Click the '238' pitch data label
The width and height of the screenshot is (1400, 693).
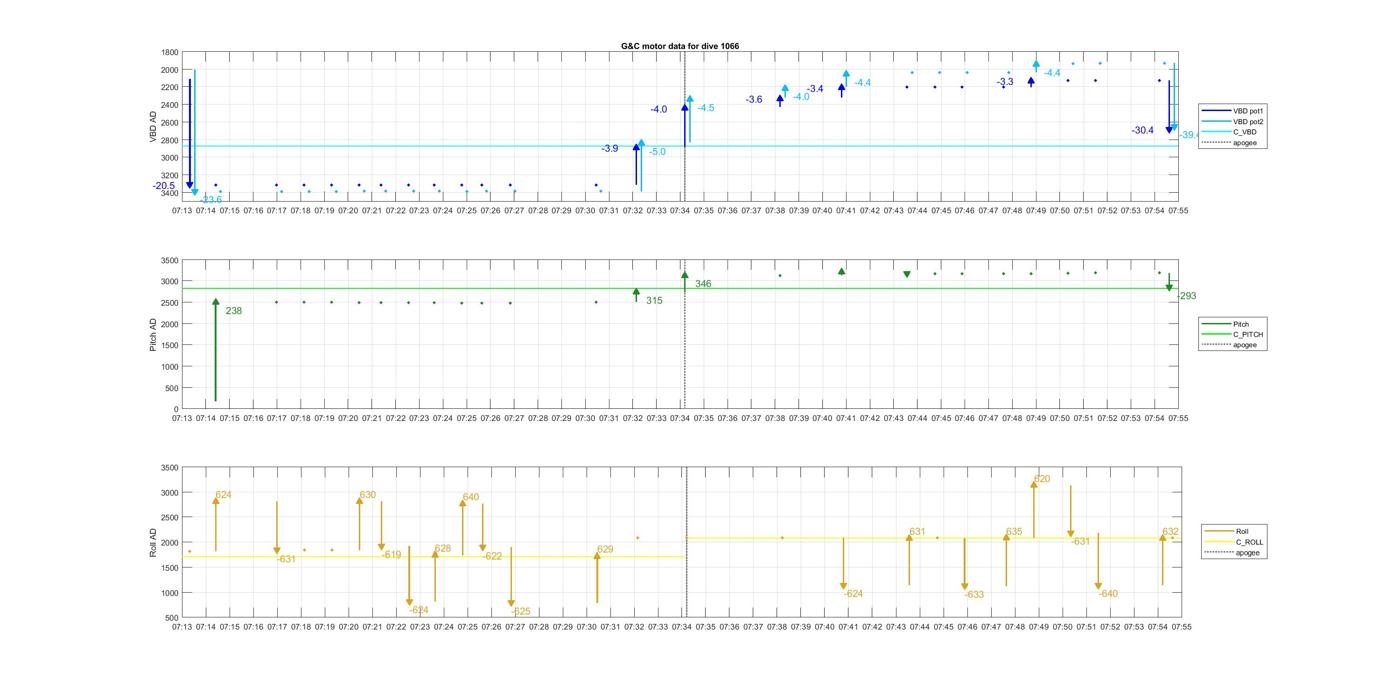[234, 311]
